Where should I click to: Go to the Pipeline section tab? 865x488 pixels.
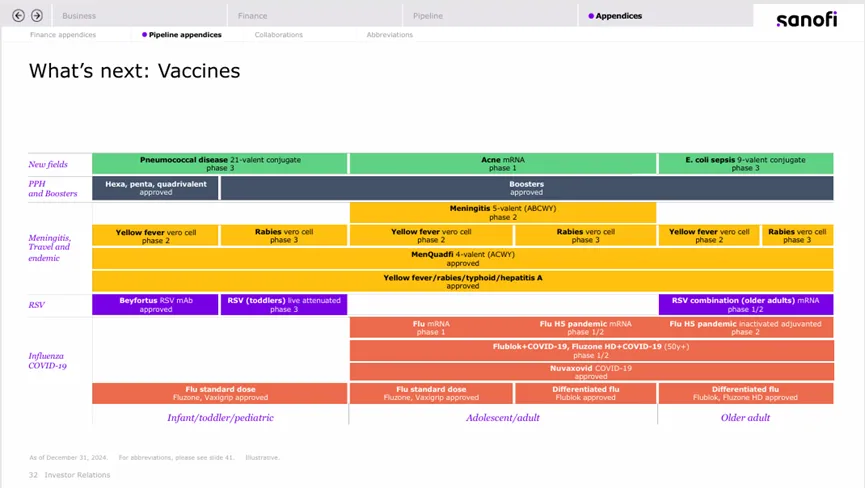428,16
